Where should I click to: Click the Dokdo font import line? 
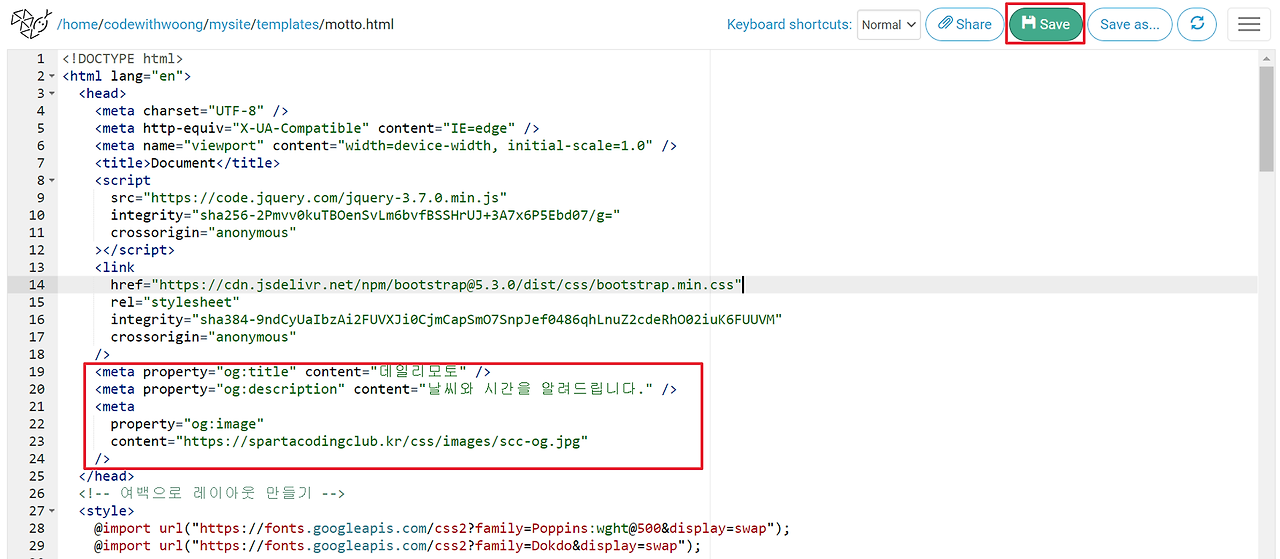pyautogui.click(x=398, y=546)
